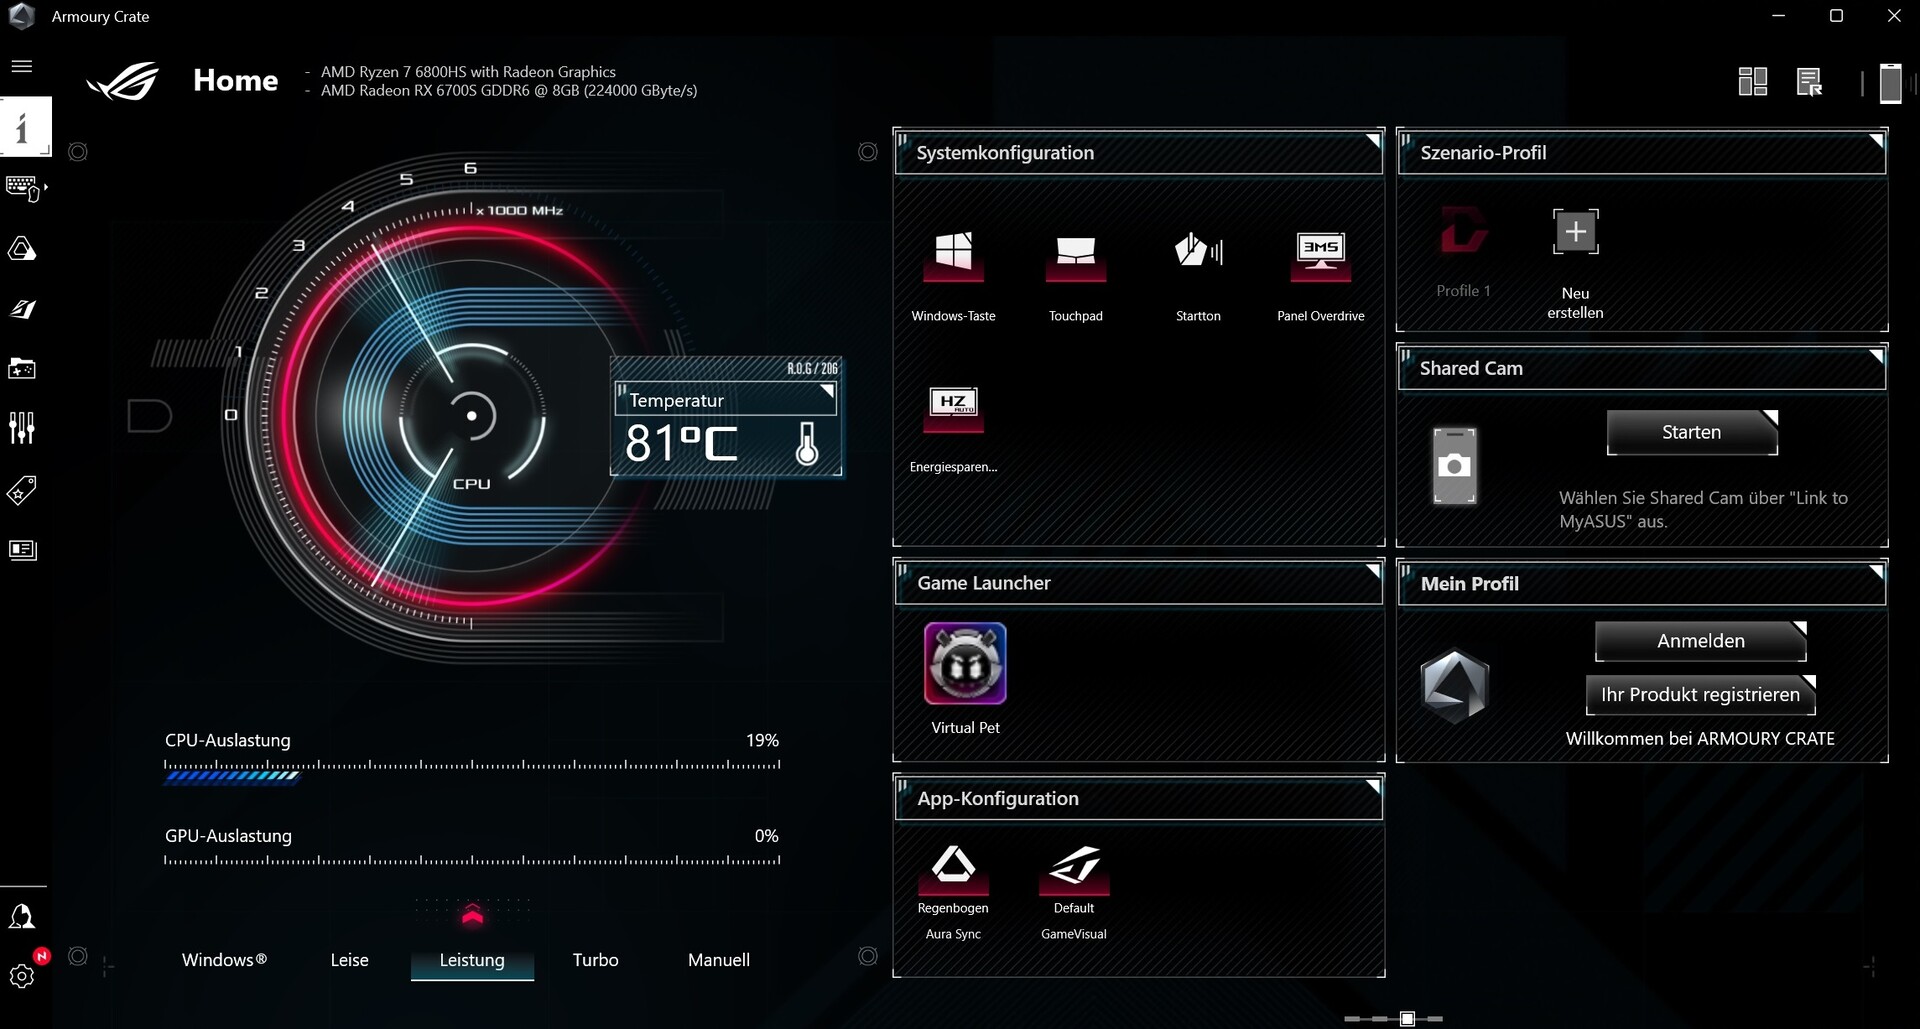Open the User Center sidebar icon

point(22,917)
